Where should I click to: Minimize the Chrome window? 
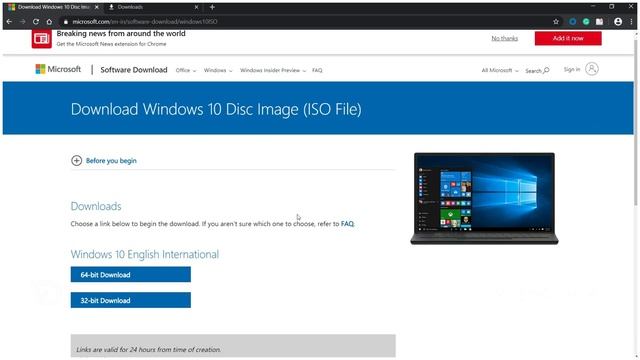coord(593,7)
